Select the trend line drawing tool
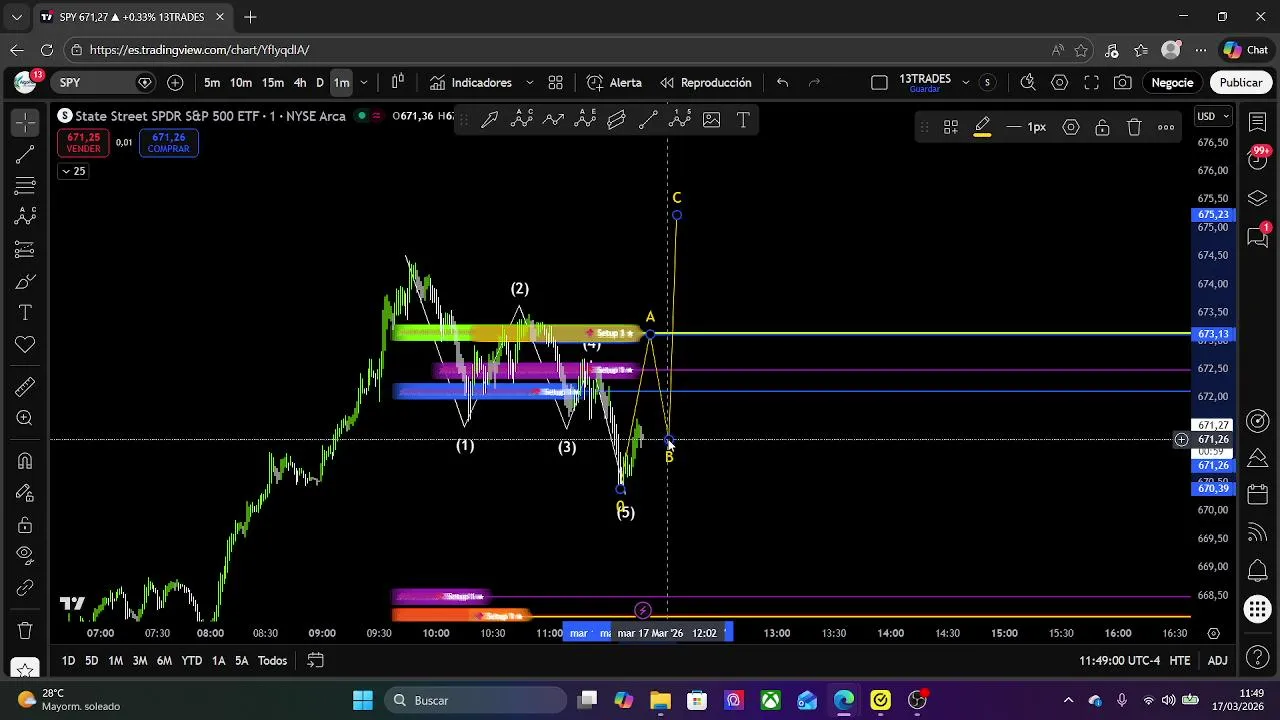The image size is (1280, 720). pos(25,154)
